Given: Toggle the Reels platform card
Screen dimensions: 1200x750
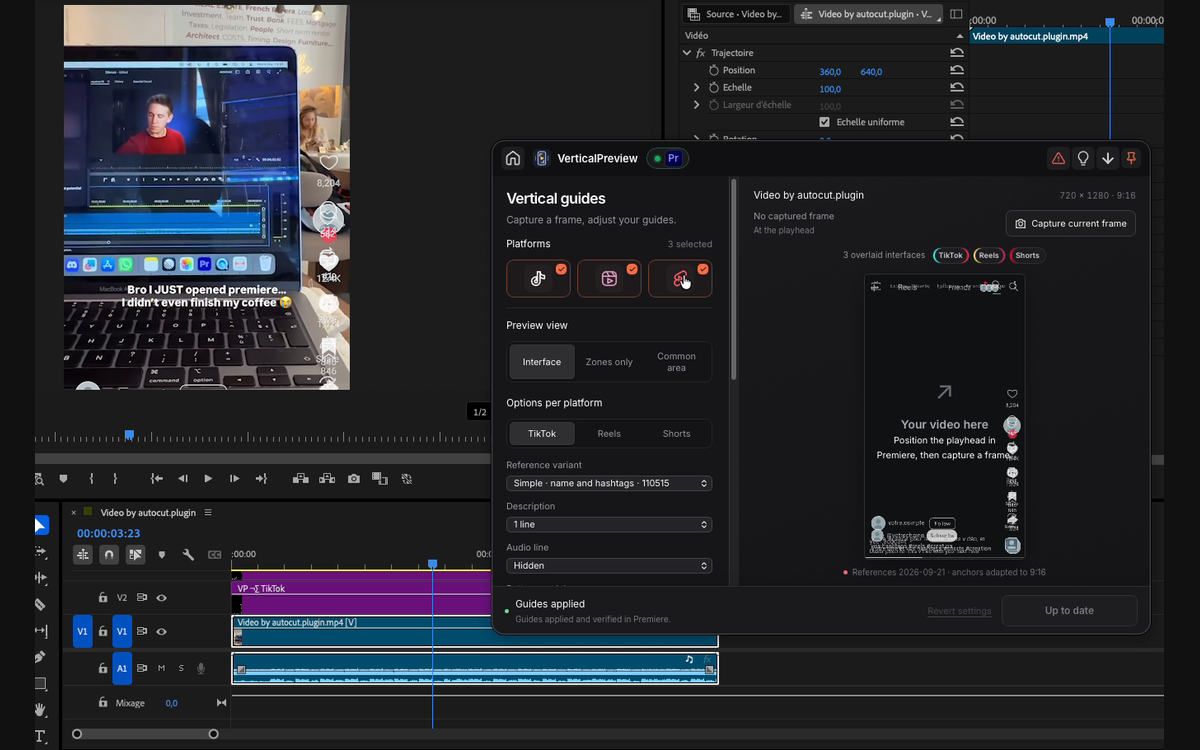Looking at the screenshot, I should [x=609, y=279].
